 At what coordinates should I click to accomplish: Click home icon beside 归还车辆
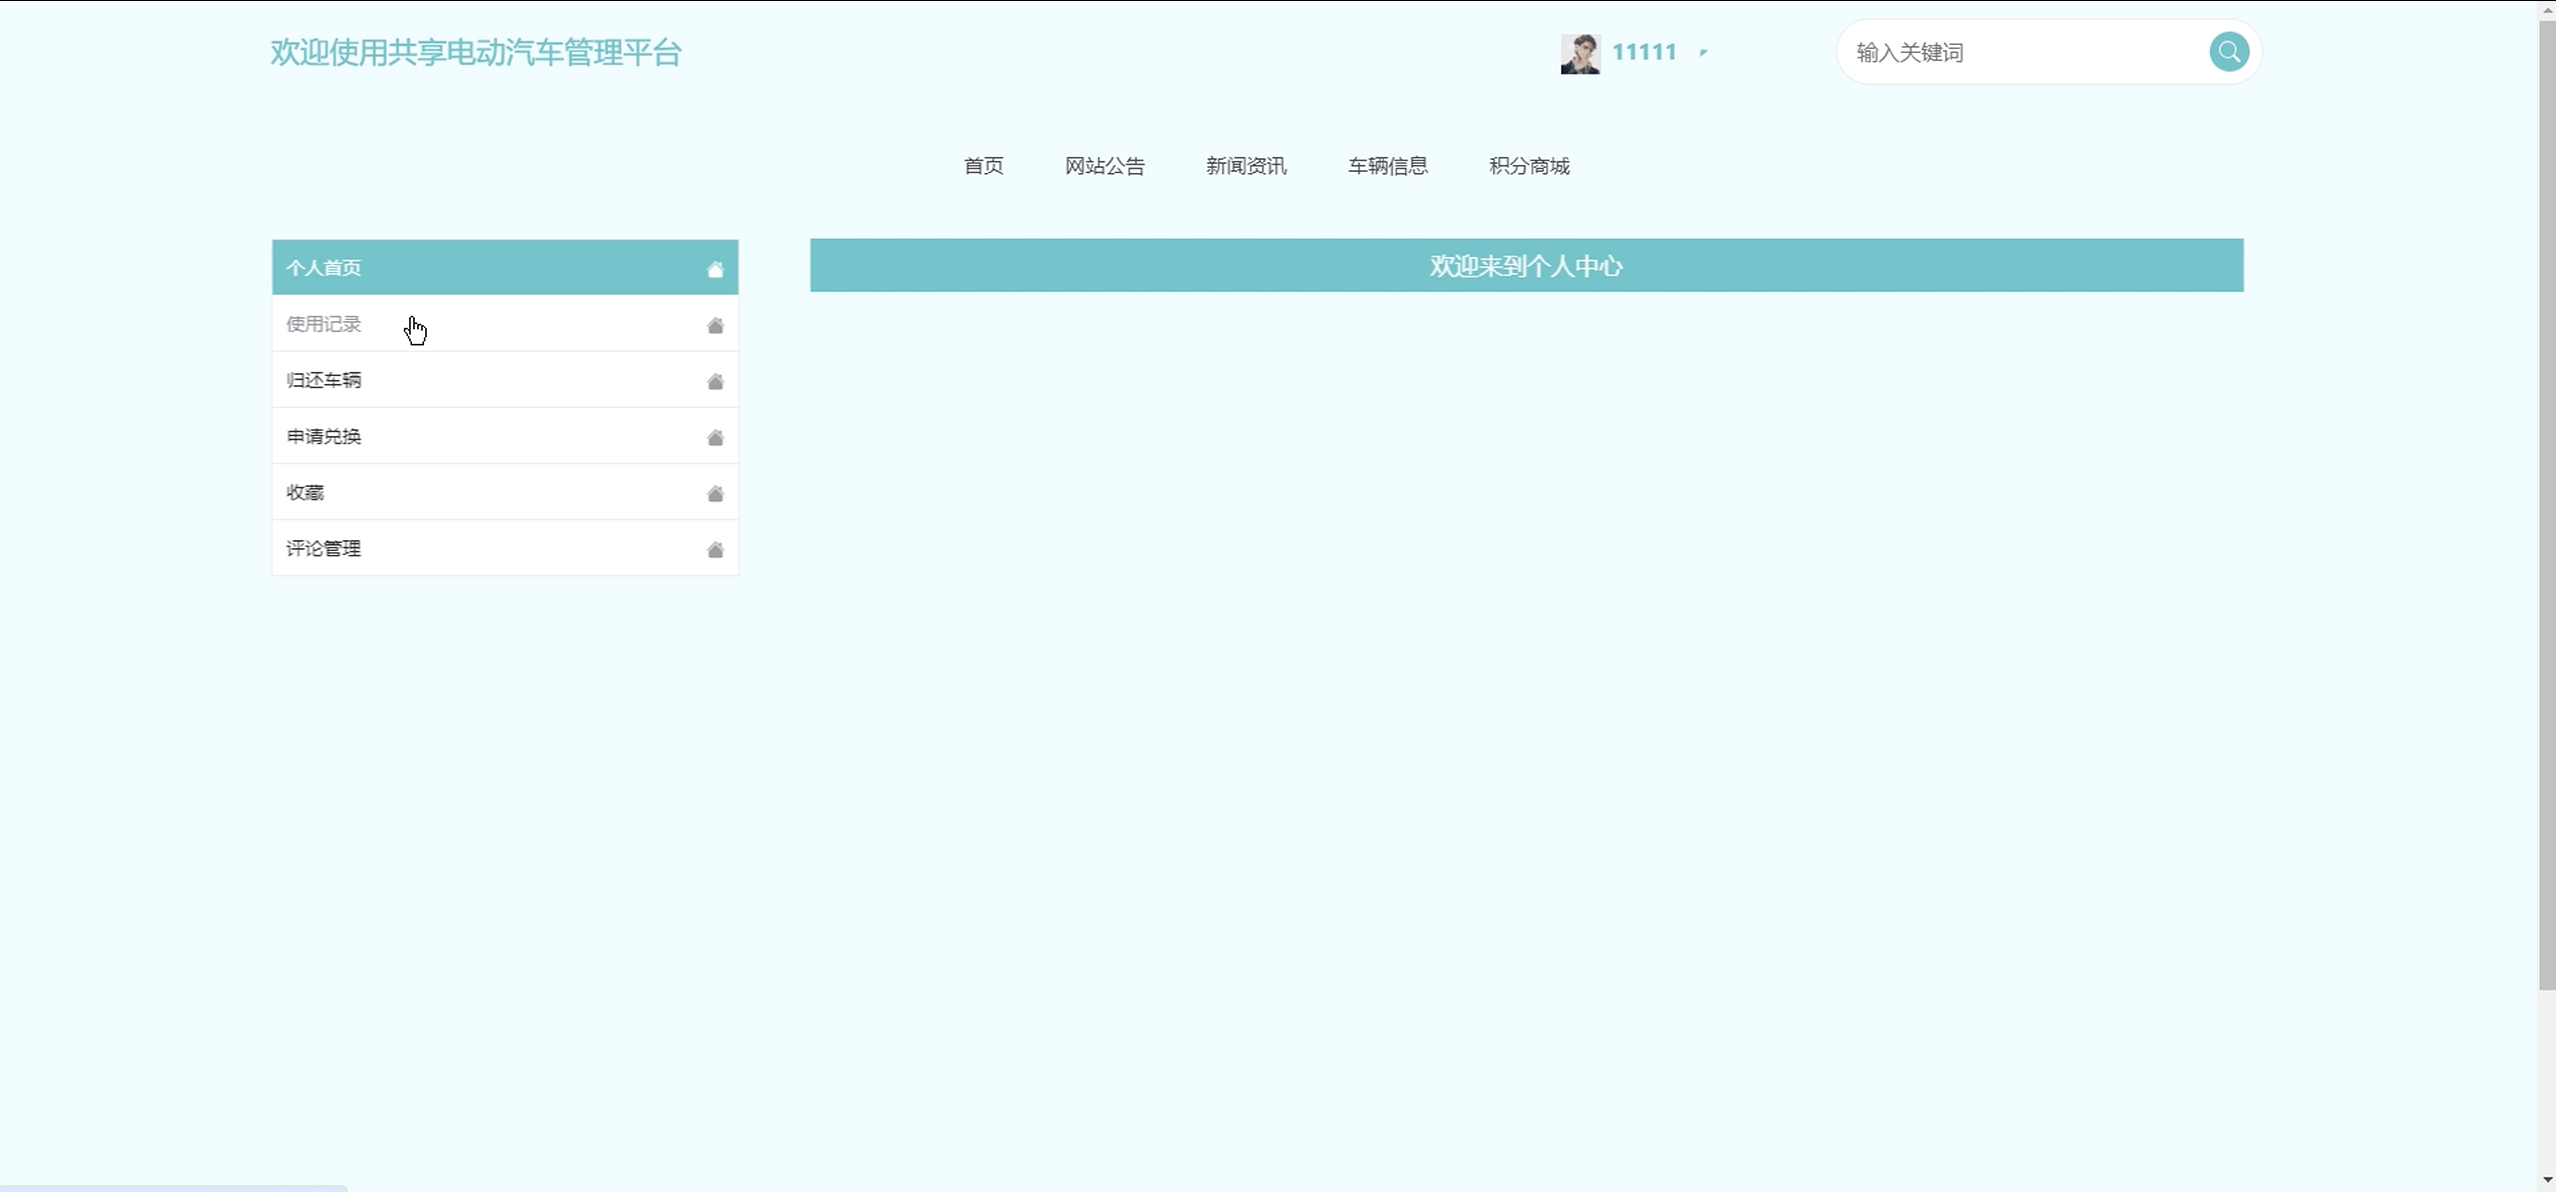tap(715, 381)
